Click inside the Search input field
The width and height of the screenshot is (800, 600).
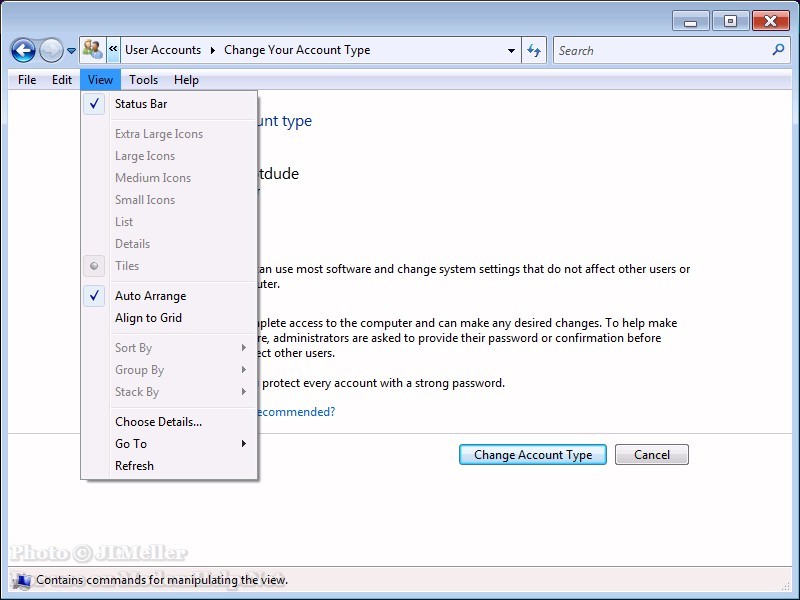(660, 50)
